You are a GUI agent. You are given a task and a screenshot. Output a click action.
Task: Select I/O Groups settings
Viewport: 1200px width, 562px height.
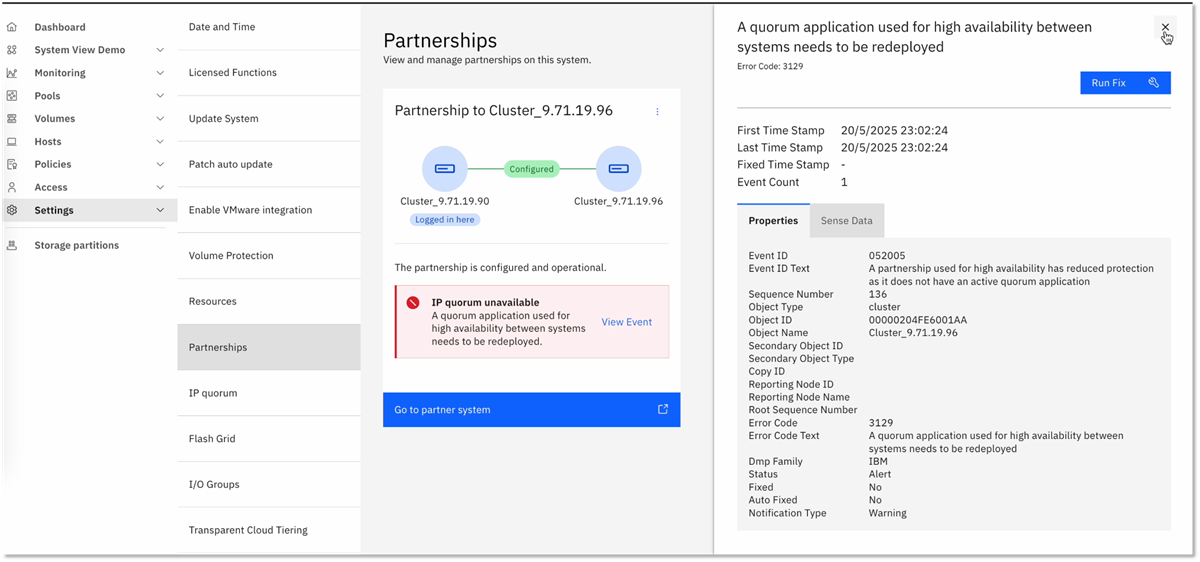268,484
